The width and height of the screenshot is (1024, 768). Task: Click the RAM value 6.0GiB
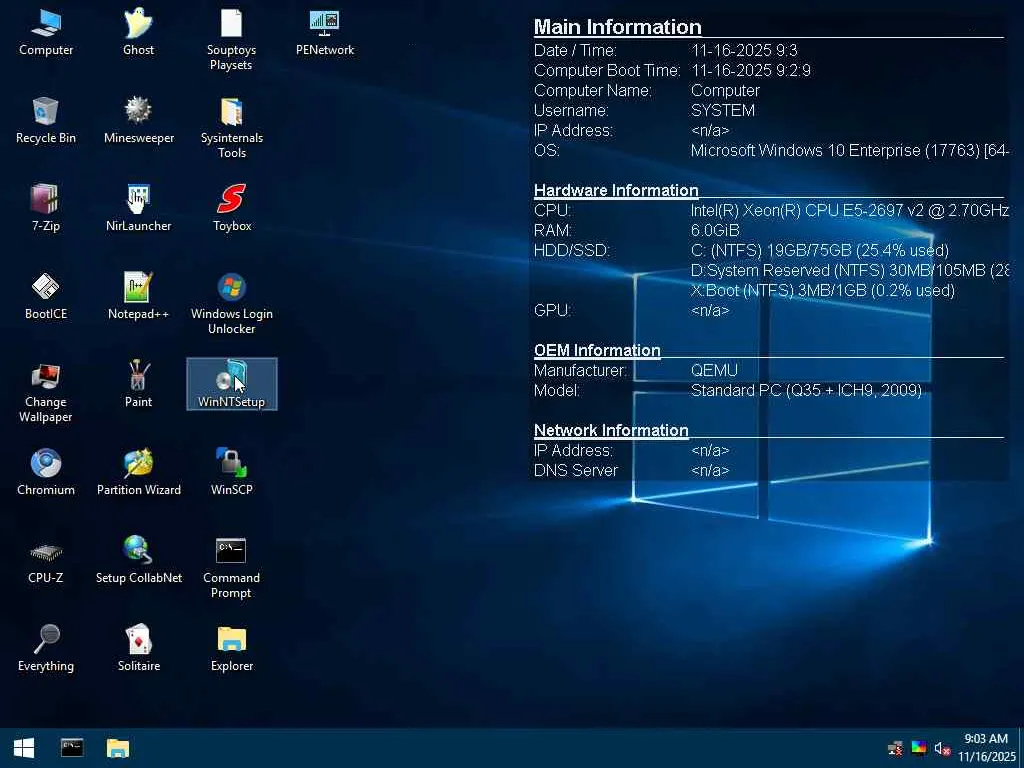tap(715, 231)
